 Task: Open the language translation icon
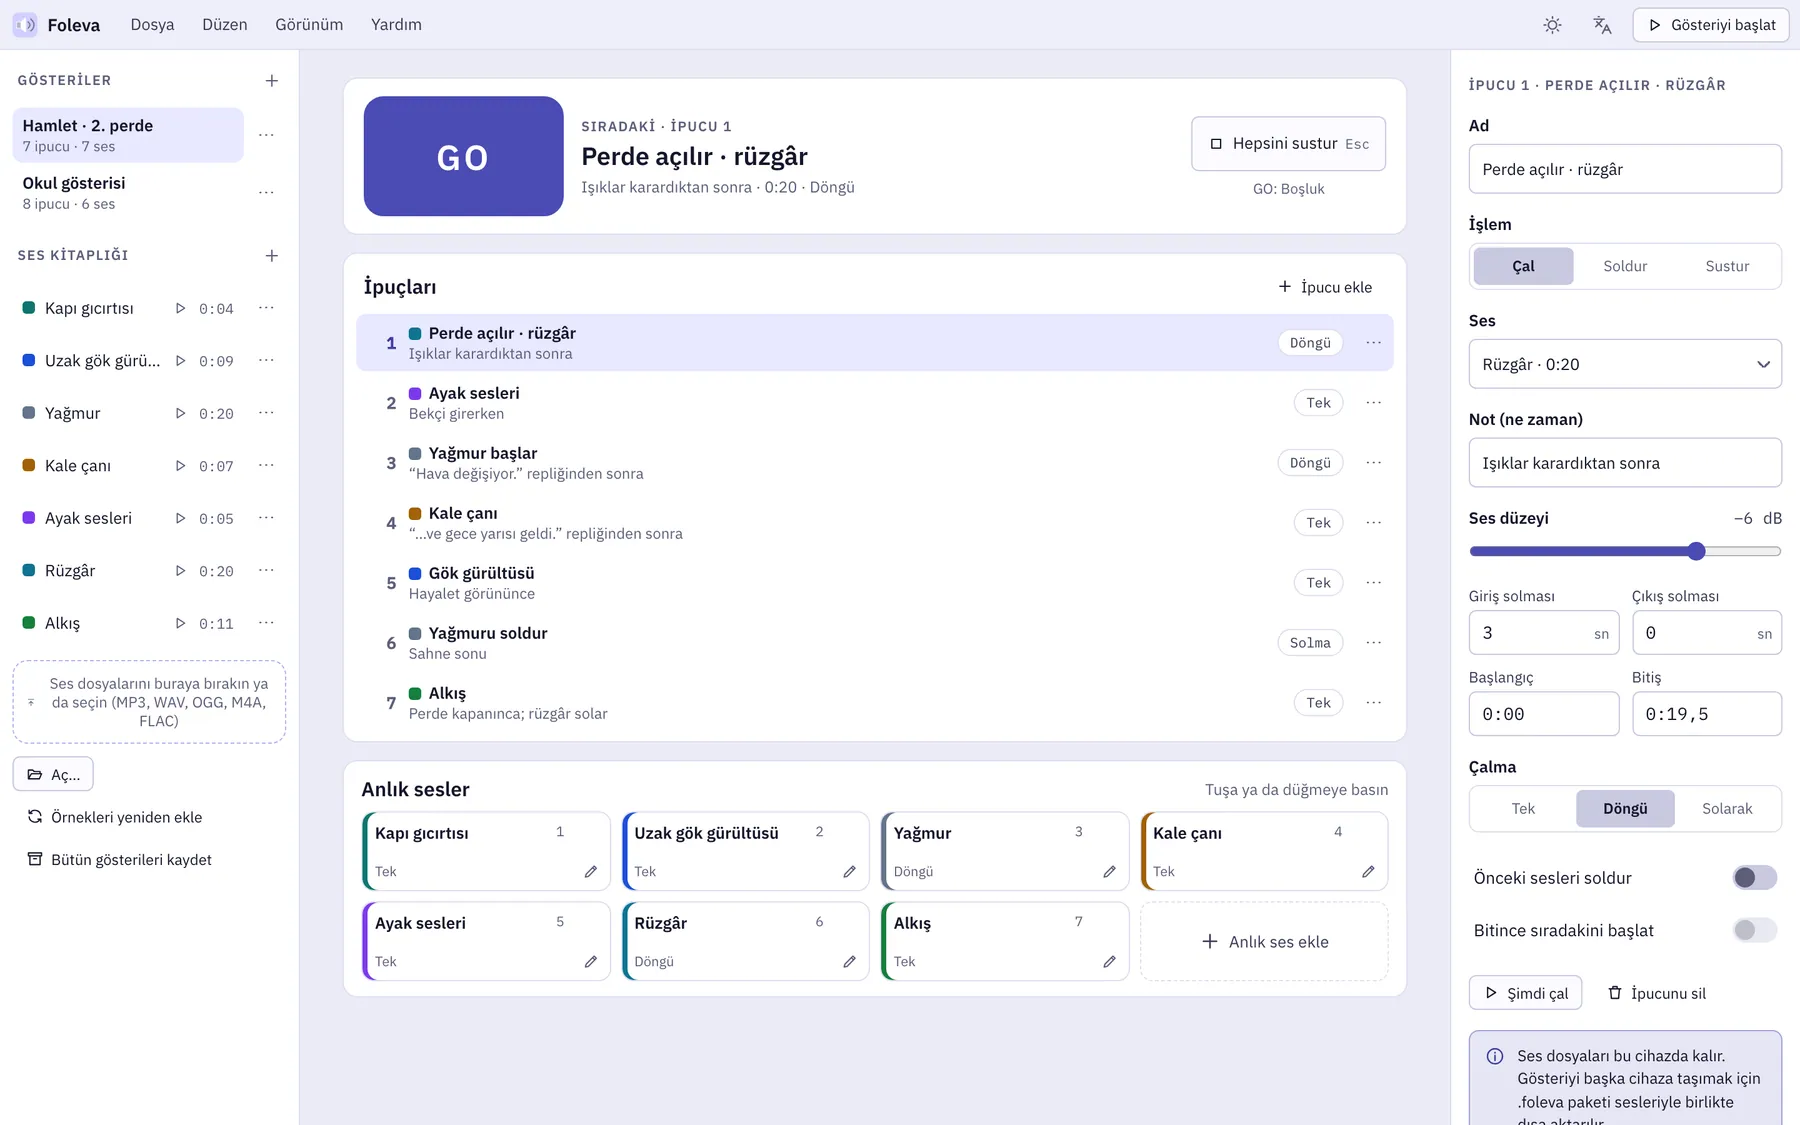pyautogui.click(x=1602, y=25)
